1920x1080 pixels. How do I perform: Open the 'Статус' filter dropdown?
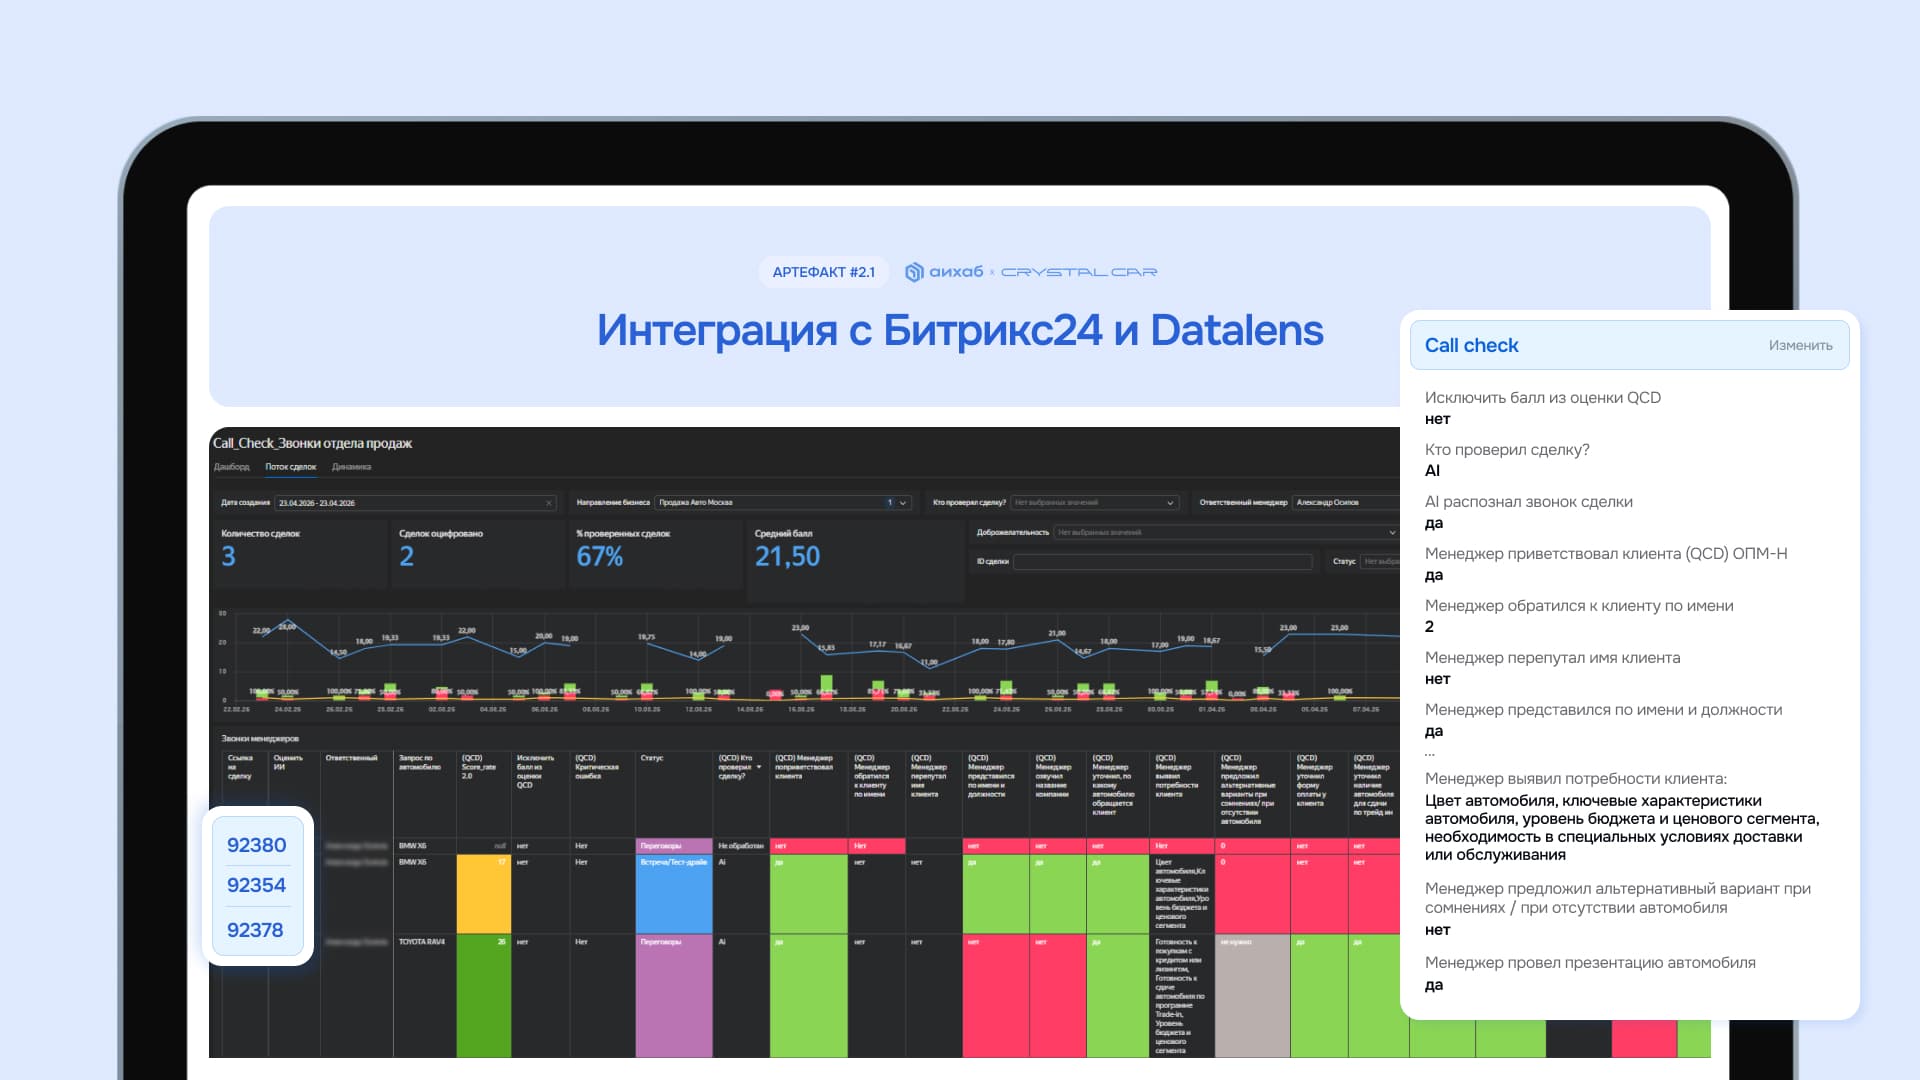pos(1380,562)
